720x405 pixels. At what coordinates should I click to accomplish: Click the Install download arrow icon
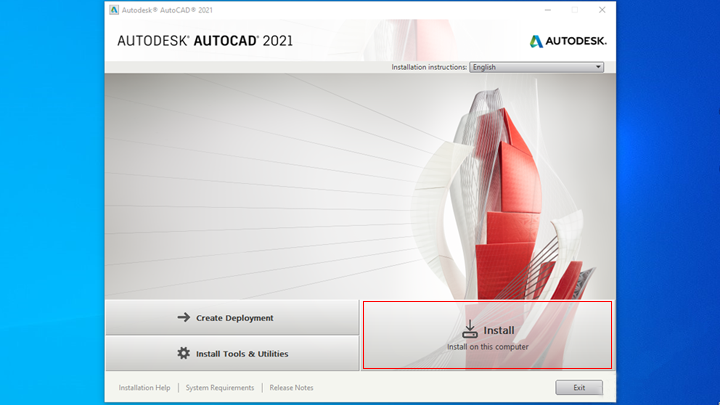pos(470,329)
